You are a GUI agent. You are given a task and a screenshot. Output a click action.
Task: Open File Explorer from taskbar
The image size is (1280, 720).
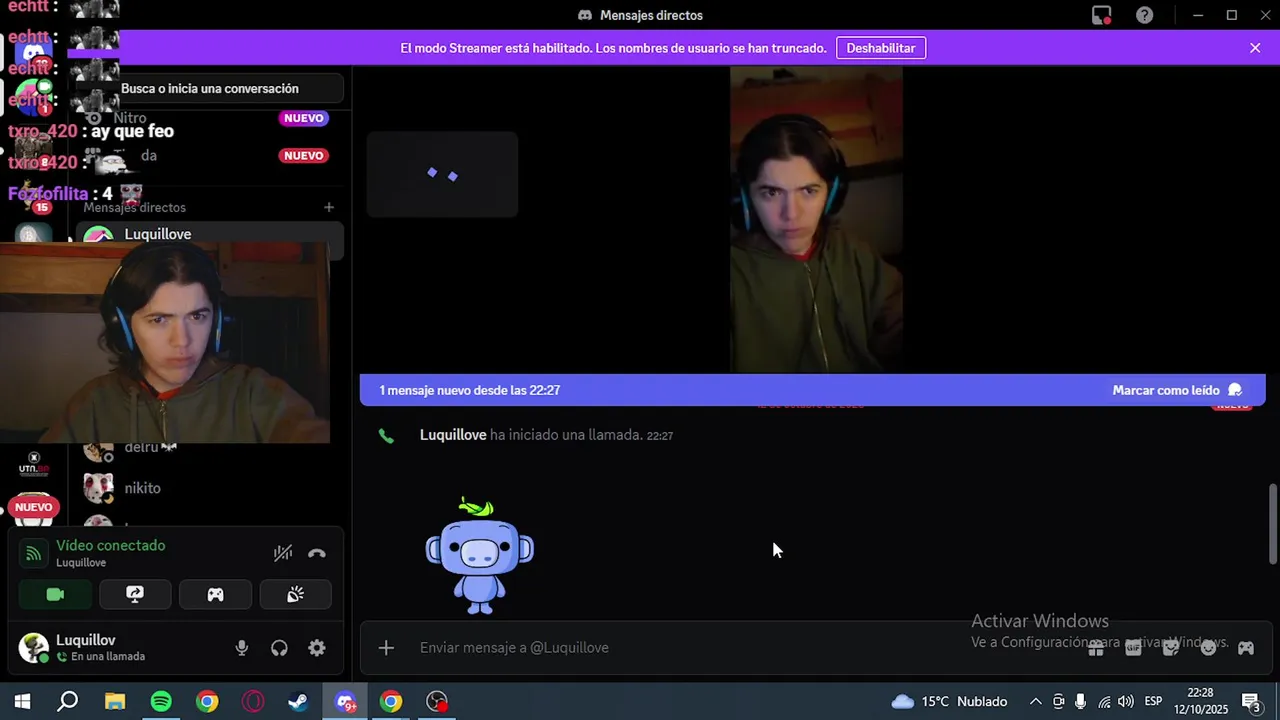click(x=115, y=702)
